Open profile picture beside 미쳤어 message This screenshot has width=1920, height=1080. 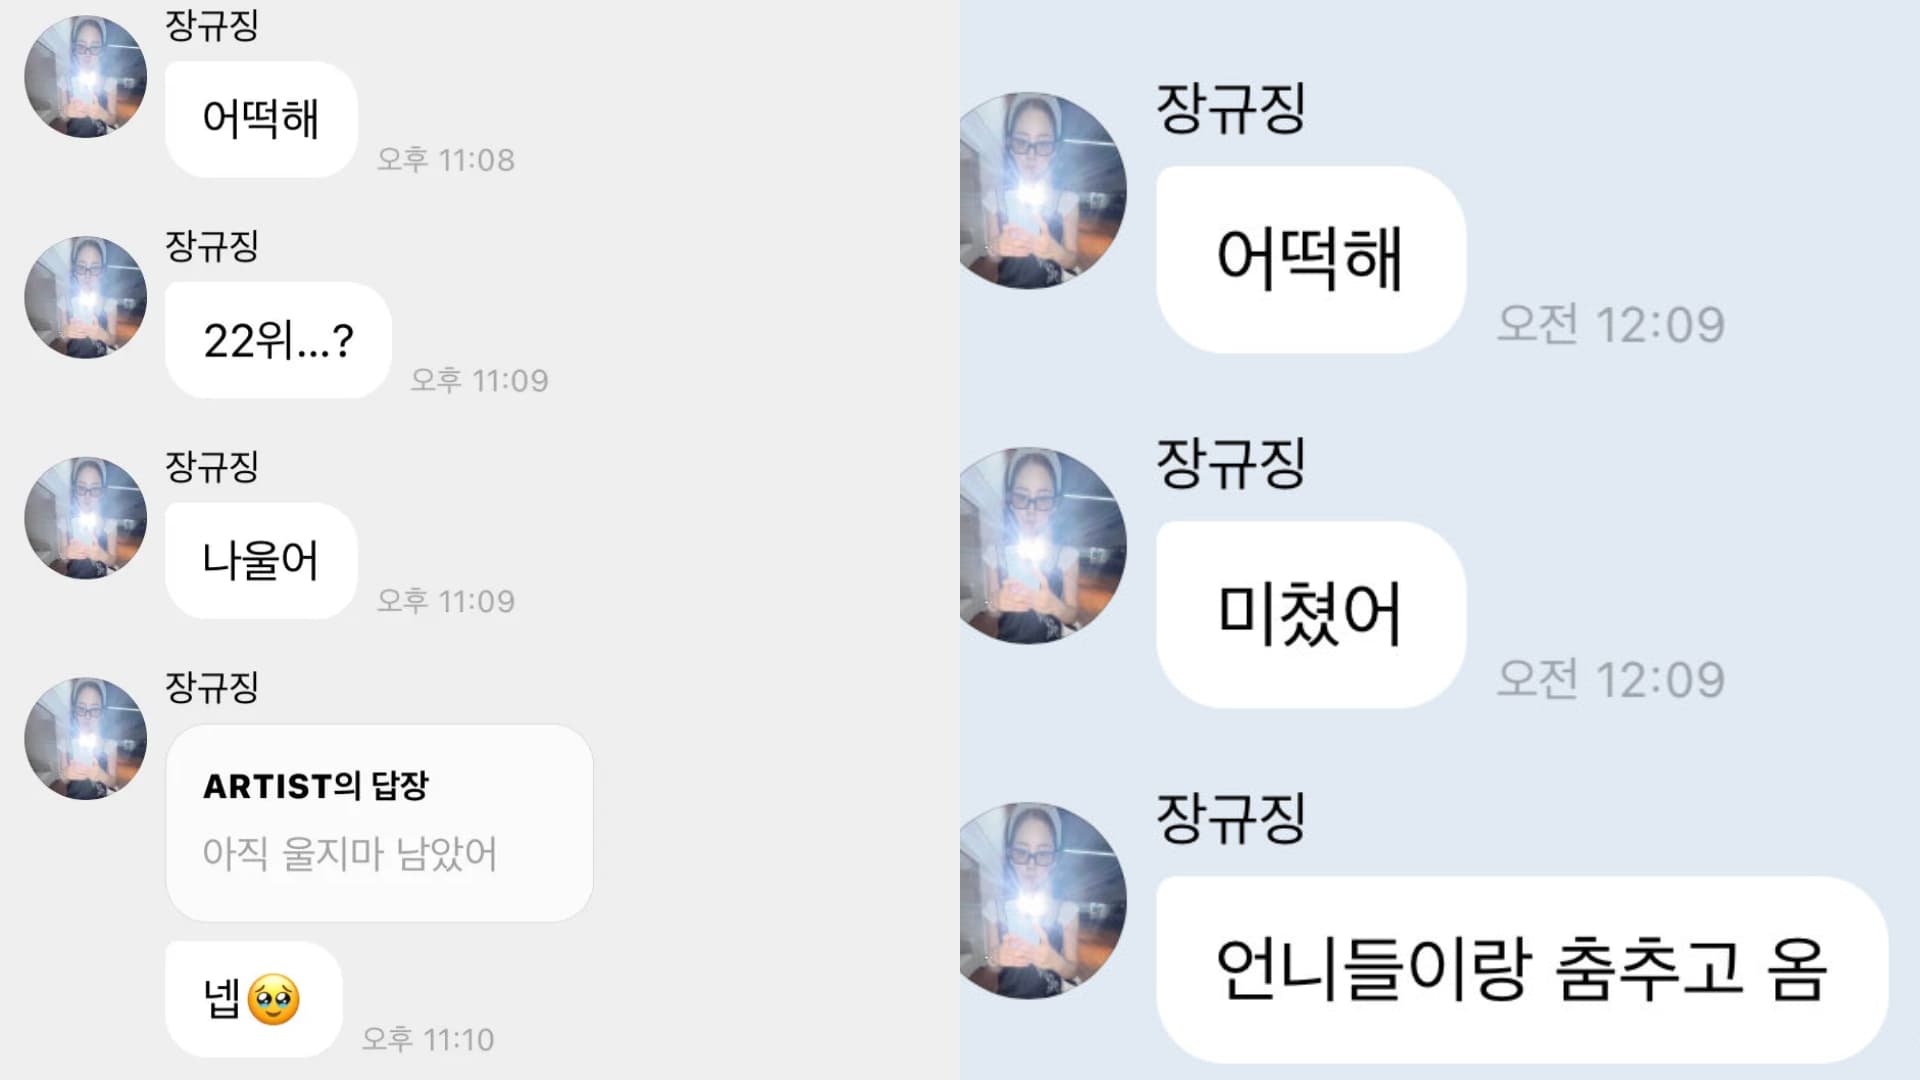click(x=1043, y=545)
